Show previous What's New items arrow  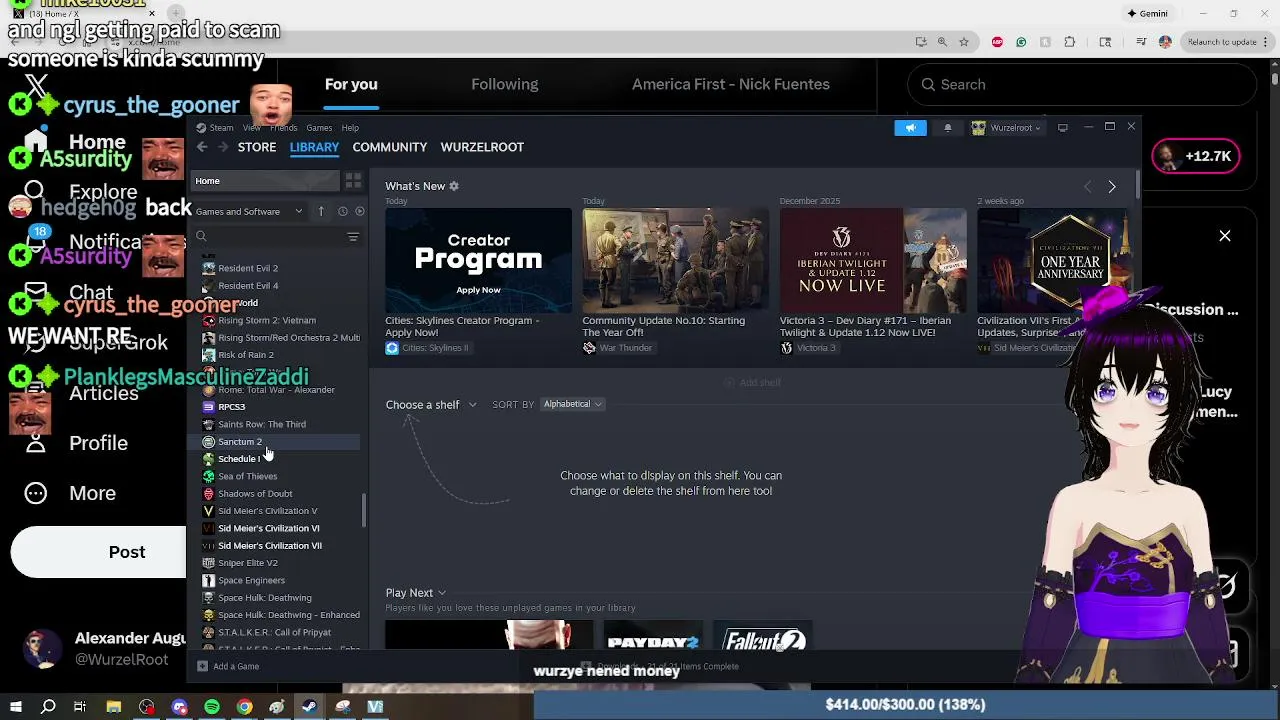[x=1088, y=187]
